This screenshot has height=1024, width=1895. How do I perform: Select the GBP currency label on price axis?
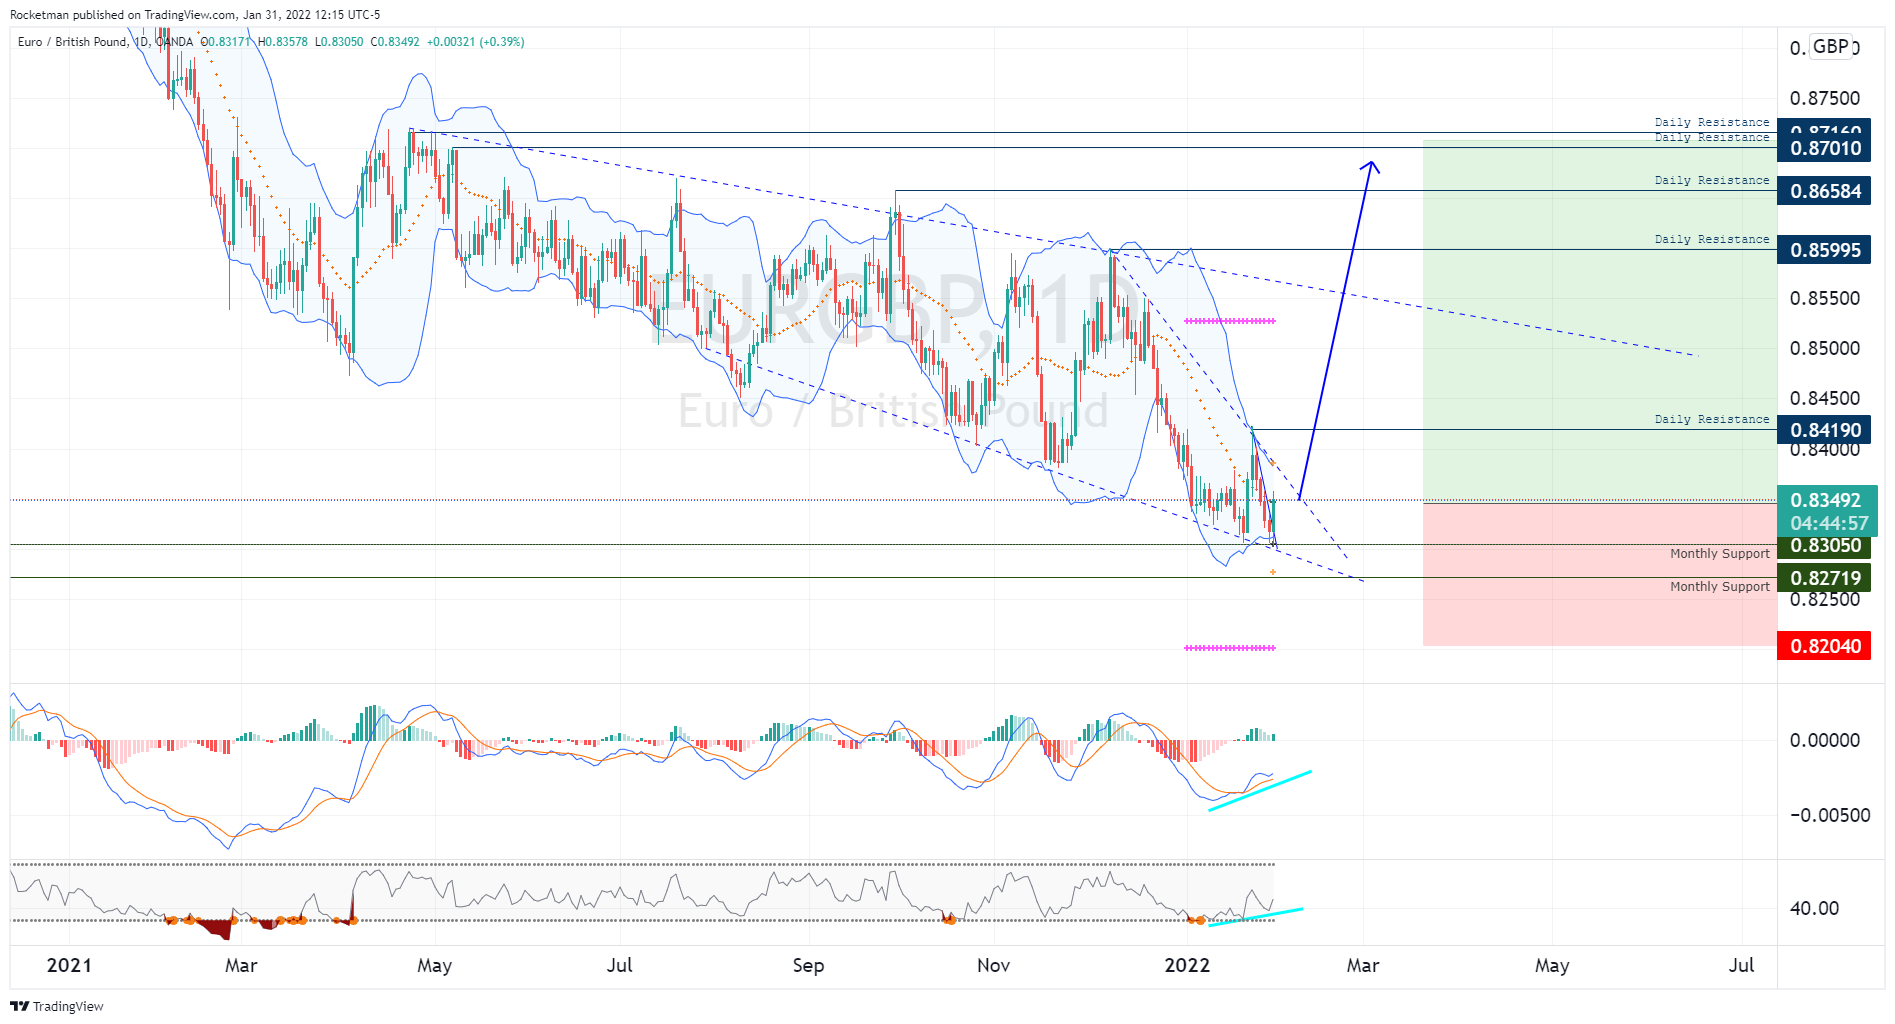point(1831,46)
